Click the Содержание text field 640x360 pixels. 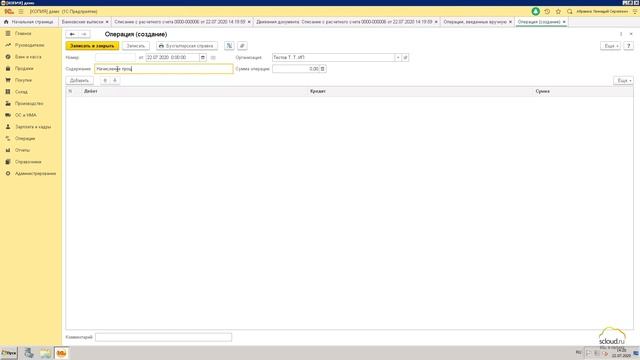pos(164,69)
